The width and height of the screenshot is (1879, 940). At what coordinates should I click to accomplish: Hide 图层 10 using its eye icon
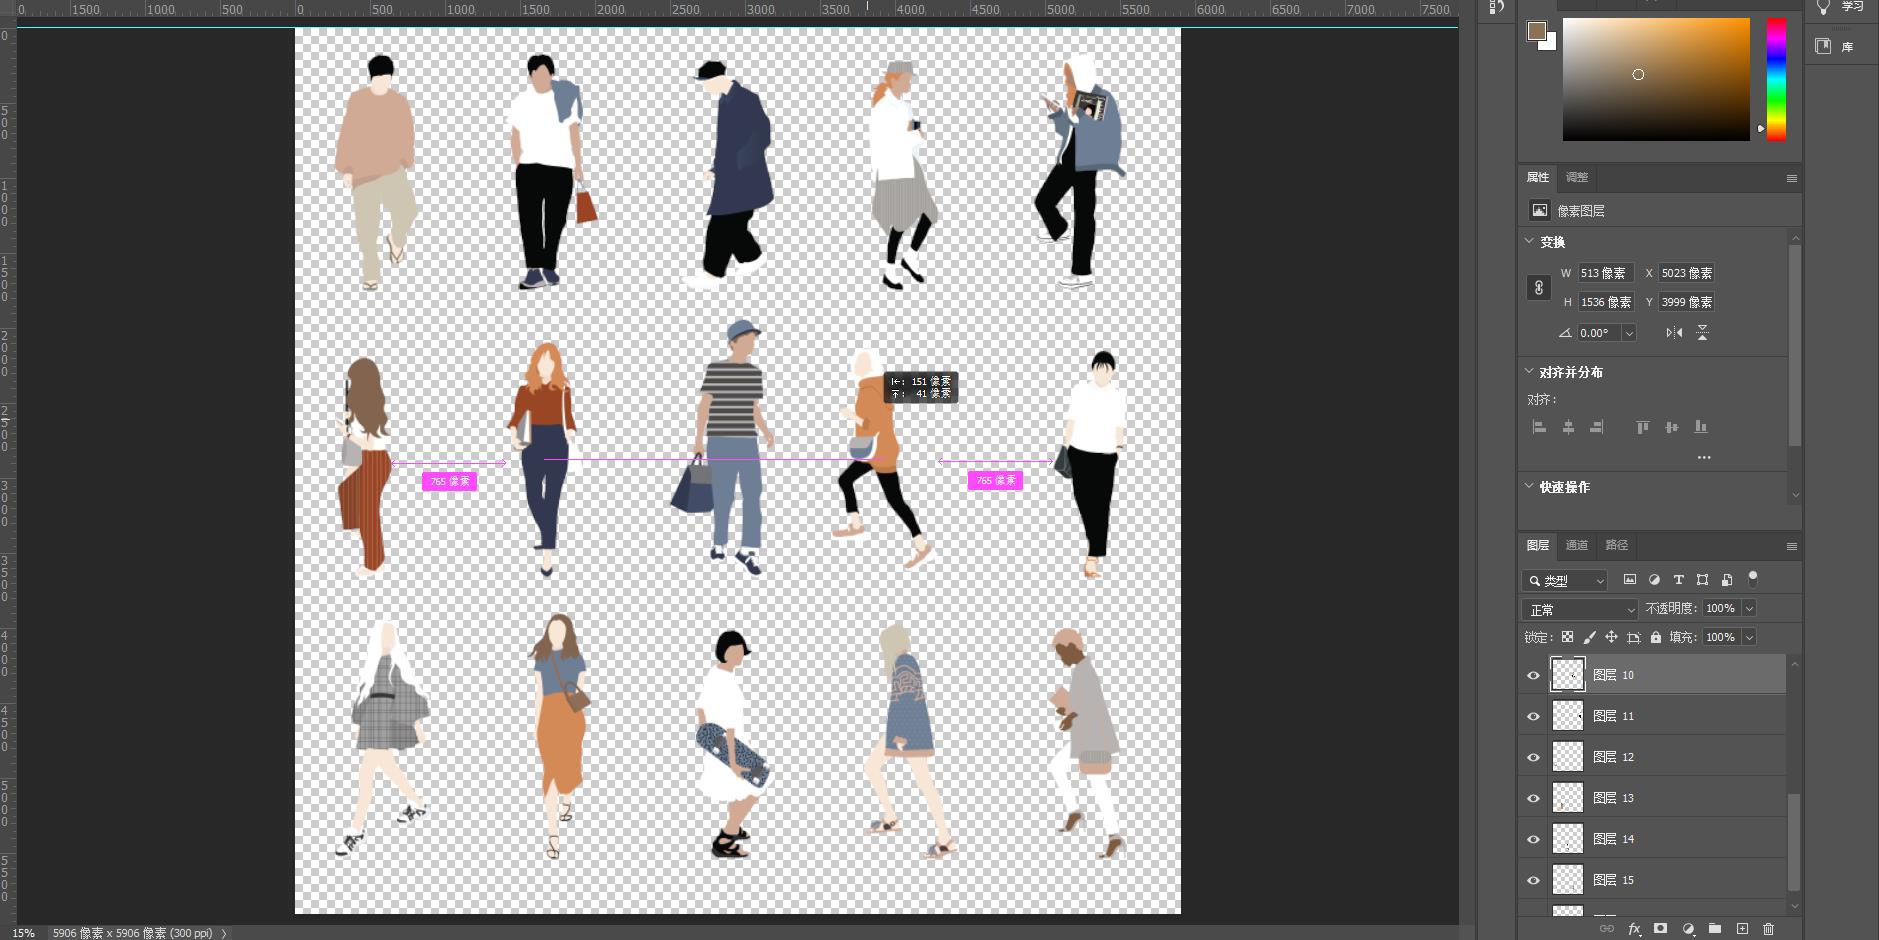point(1533,676)
